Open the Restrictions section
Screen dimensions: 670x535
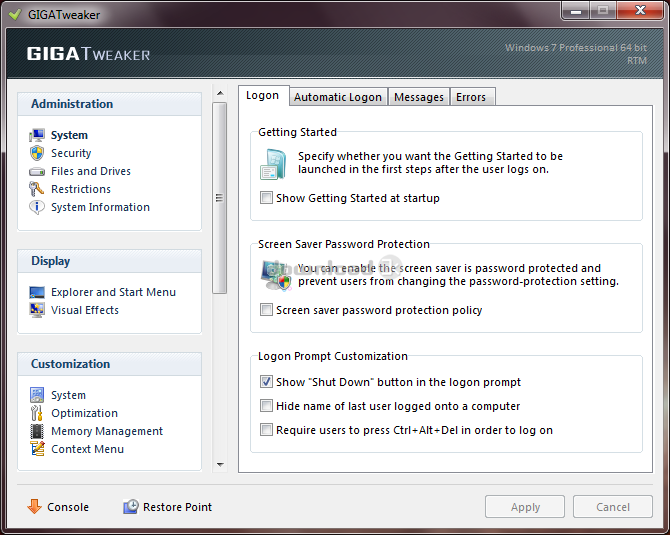[81, 189]
